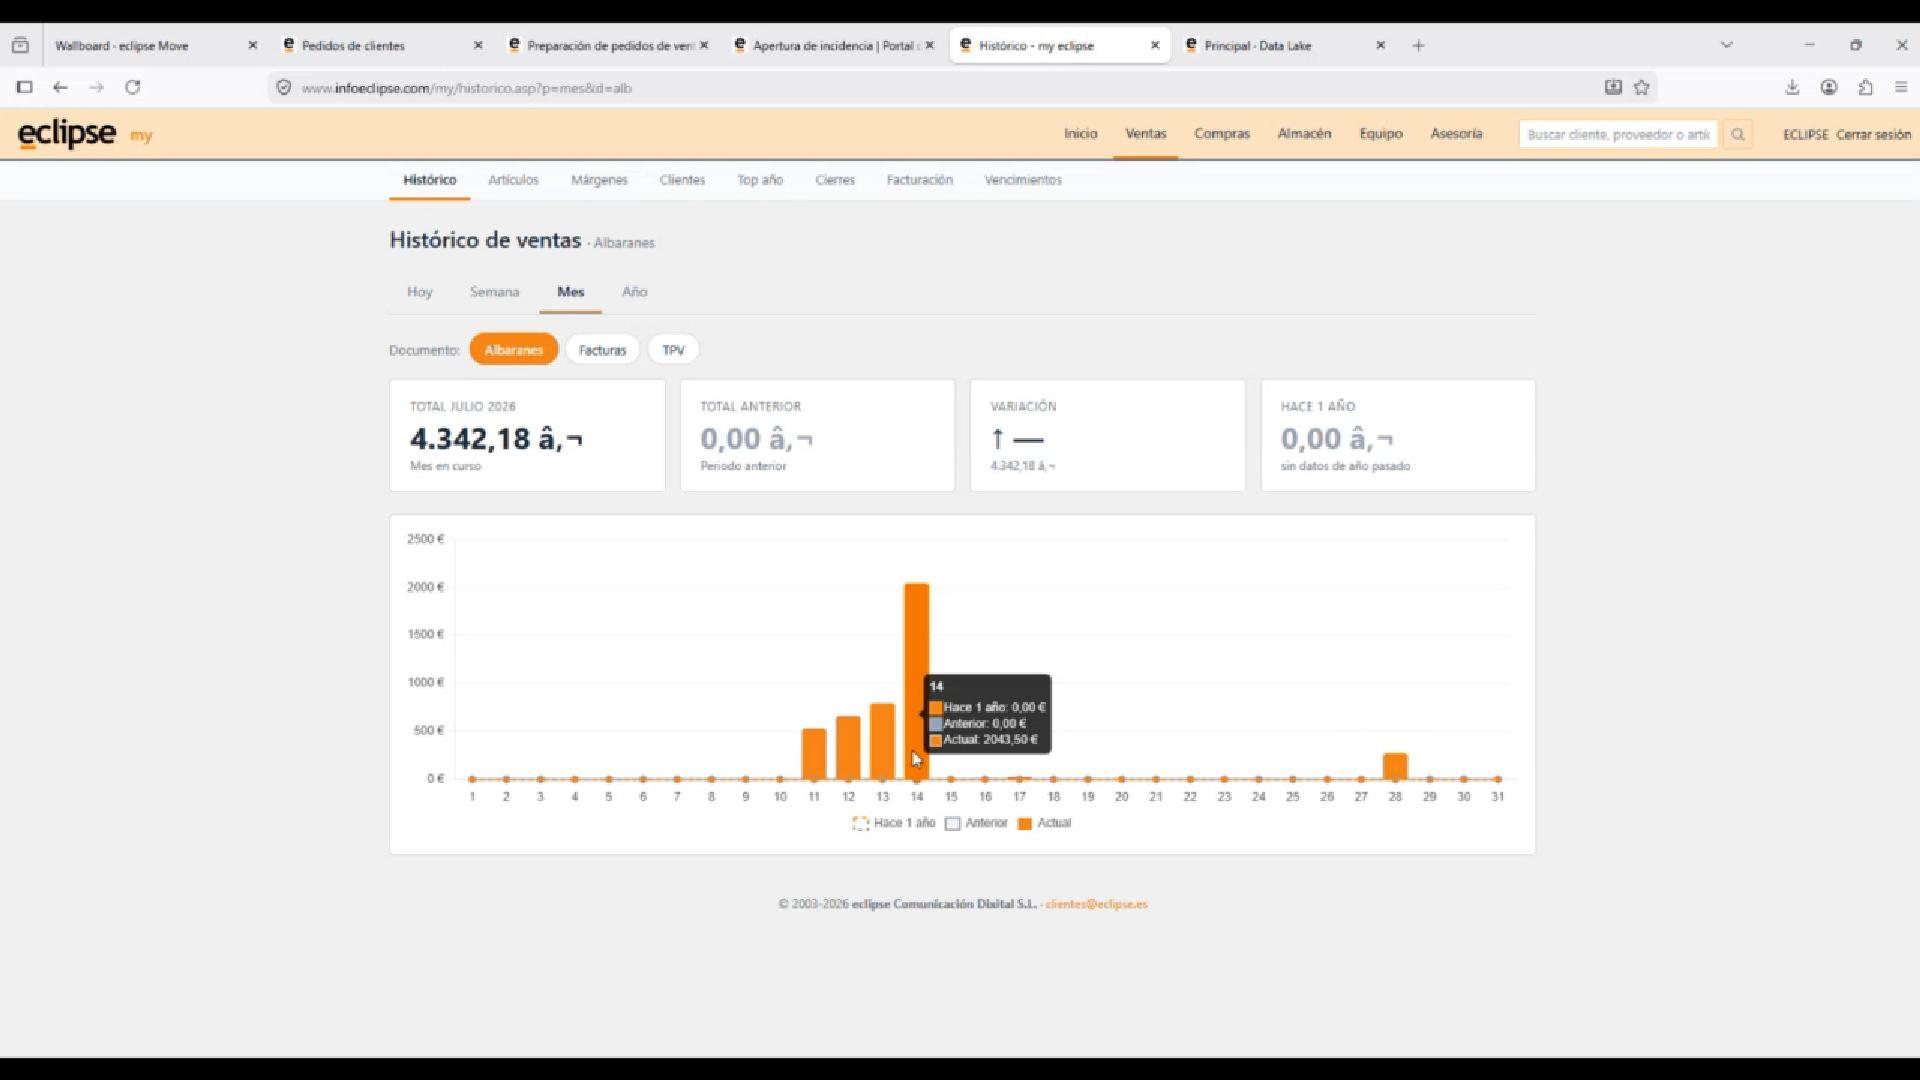
Task: Open the list all tabs chevron
Action: pyautogui.click(x=1726, y=45)
